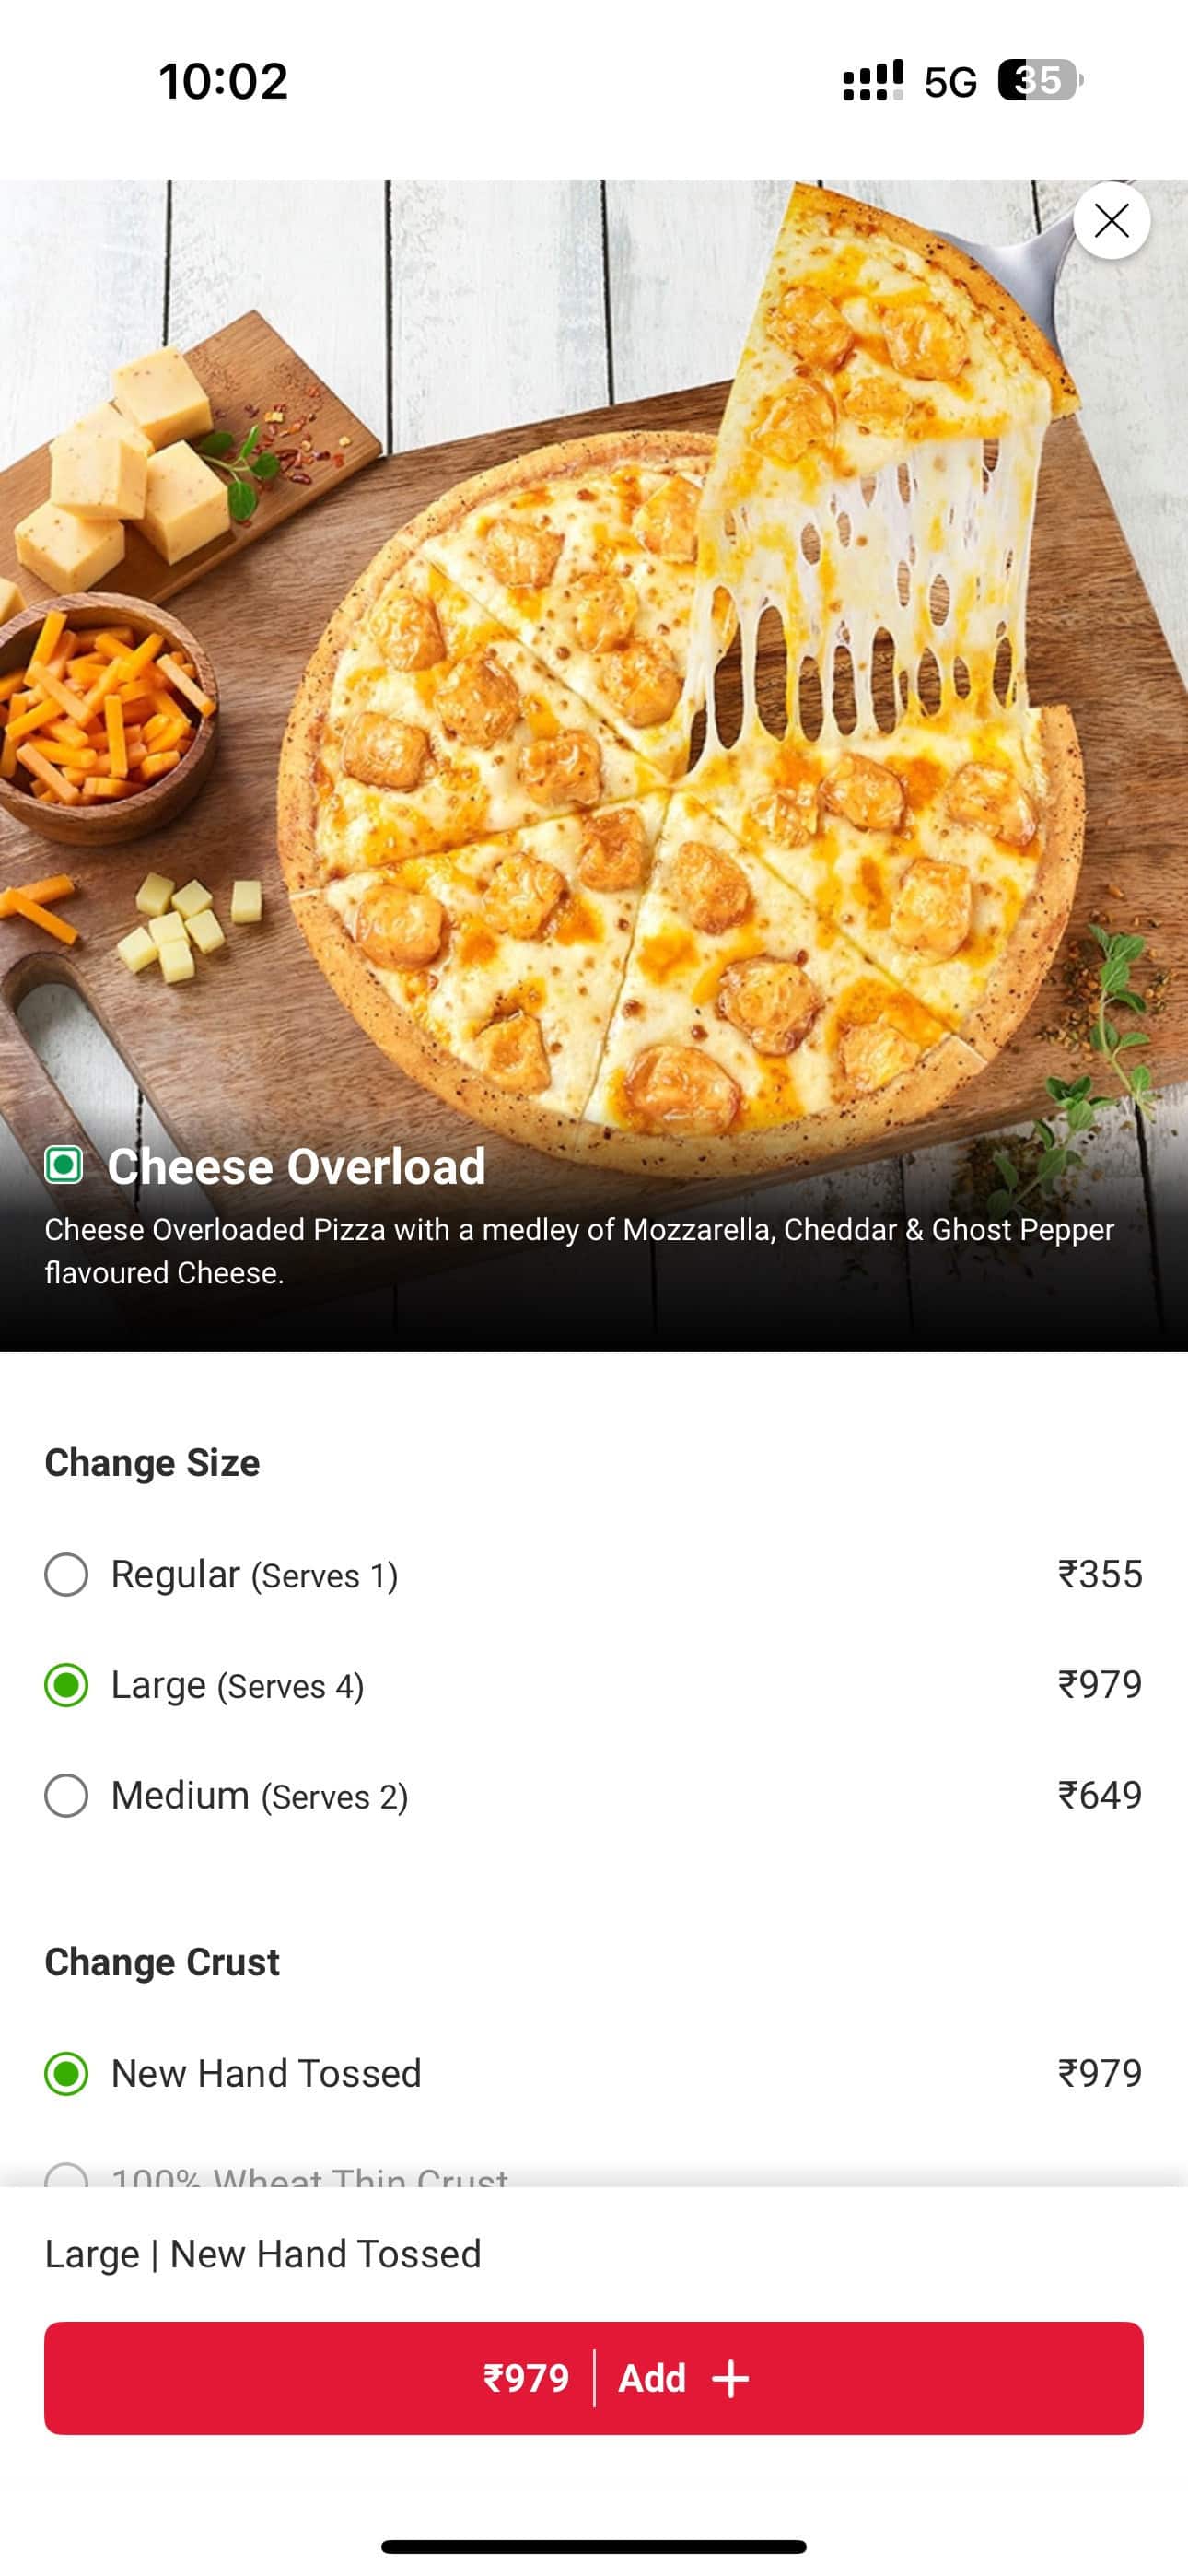The image size is (1188, 2576).
Task: Tap the cellular signal bars icon
Action: point(872,80)
